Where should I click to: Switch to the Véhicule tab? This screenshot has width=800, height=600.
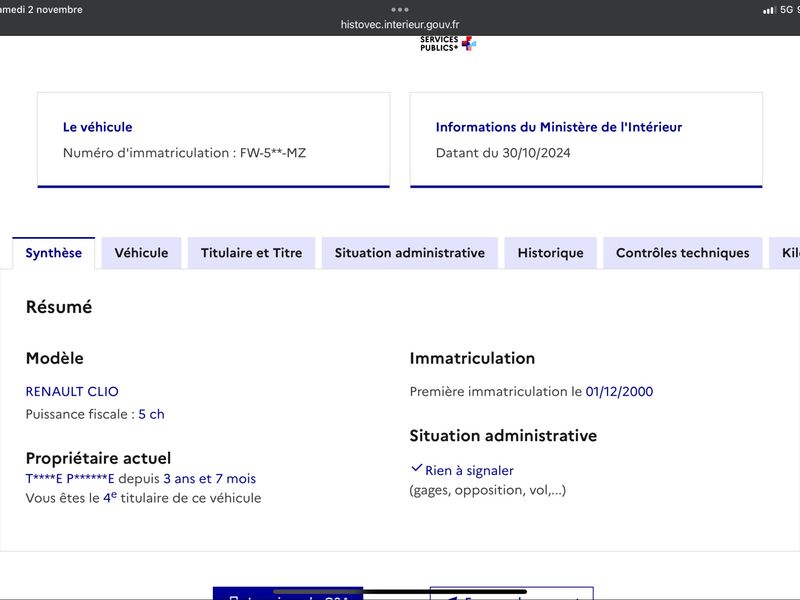[x=141, y=253]
